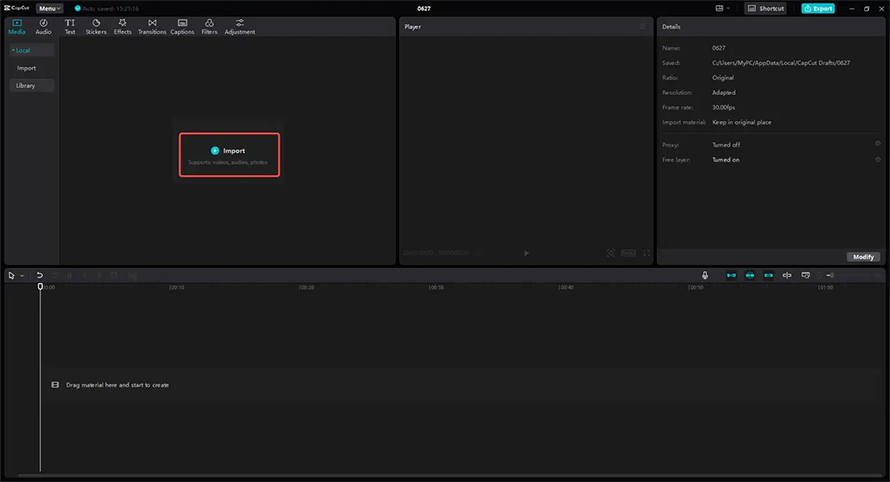Click the Export button
Image resolution: width=890 pixels, height=482 pixels.
[x=818, y=9]
